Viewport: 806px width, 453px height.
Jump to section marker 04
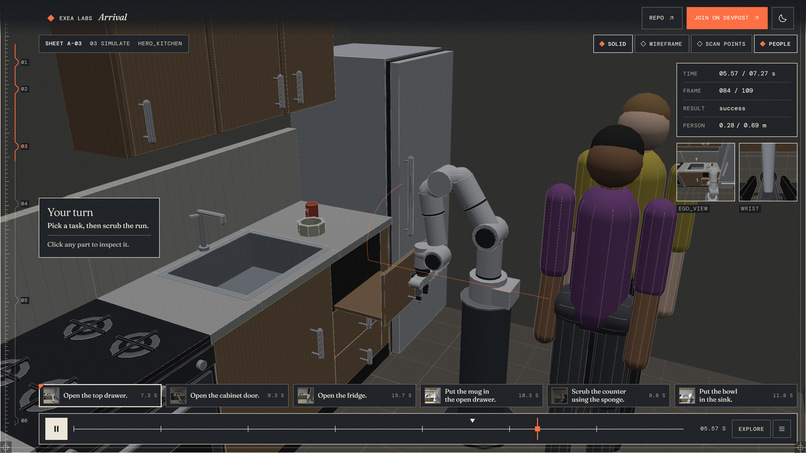pyautogui.click(x=23, y=204)
